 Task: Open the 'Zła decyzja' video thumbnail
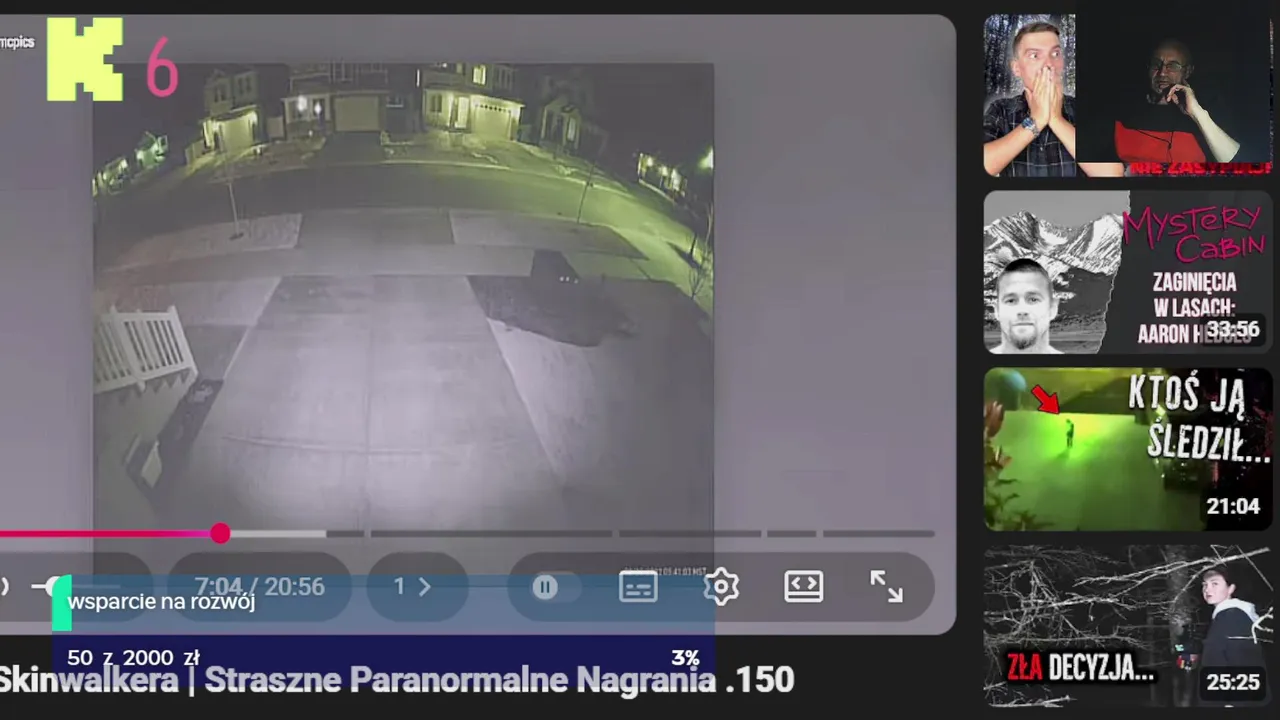1128,626
